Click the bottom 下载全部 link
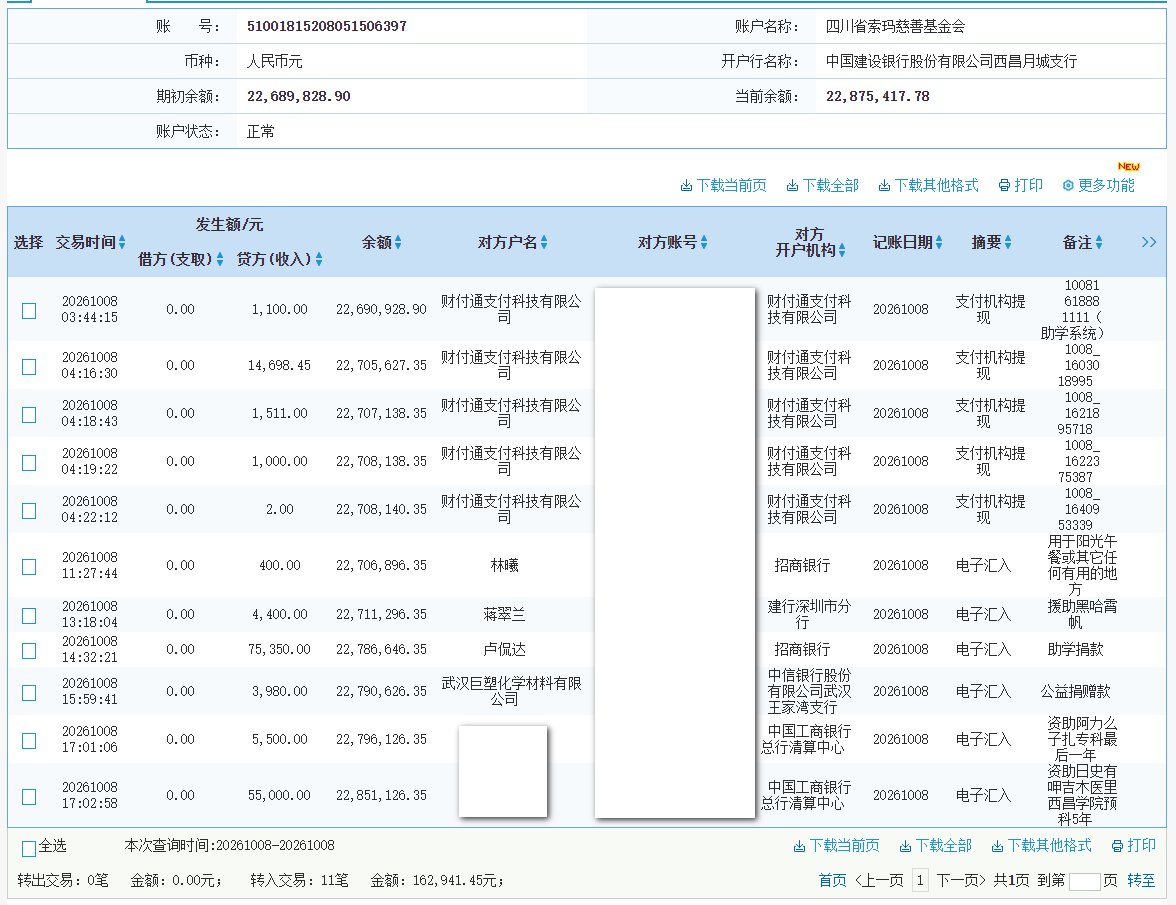This screenshot has width=1176, height=905. (935, 846)
